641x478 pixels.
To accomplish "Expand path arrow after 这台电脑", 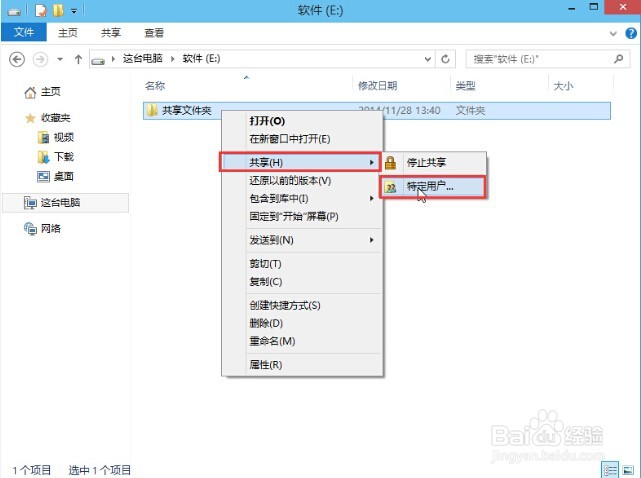I will [173, 59].
